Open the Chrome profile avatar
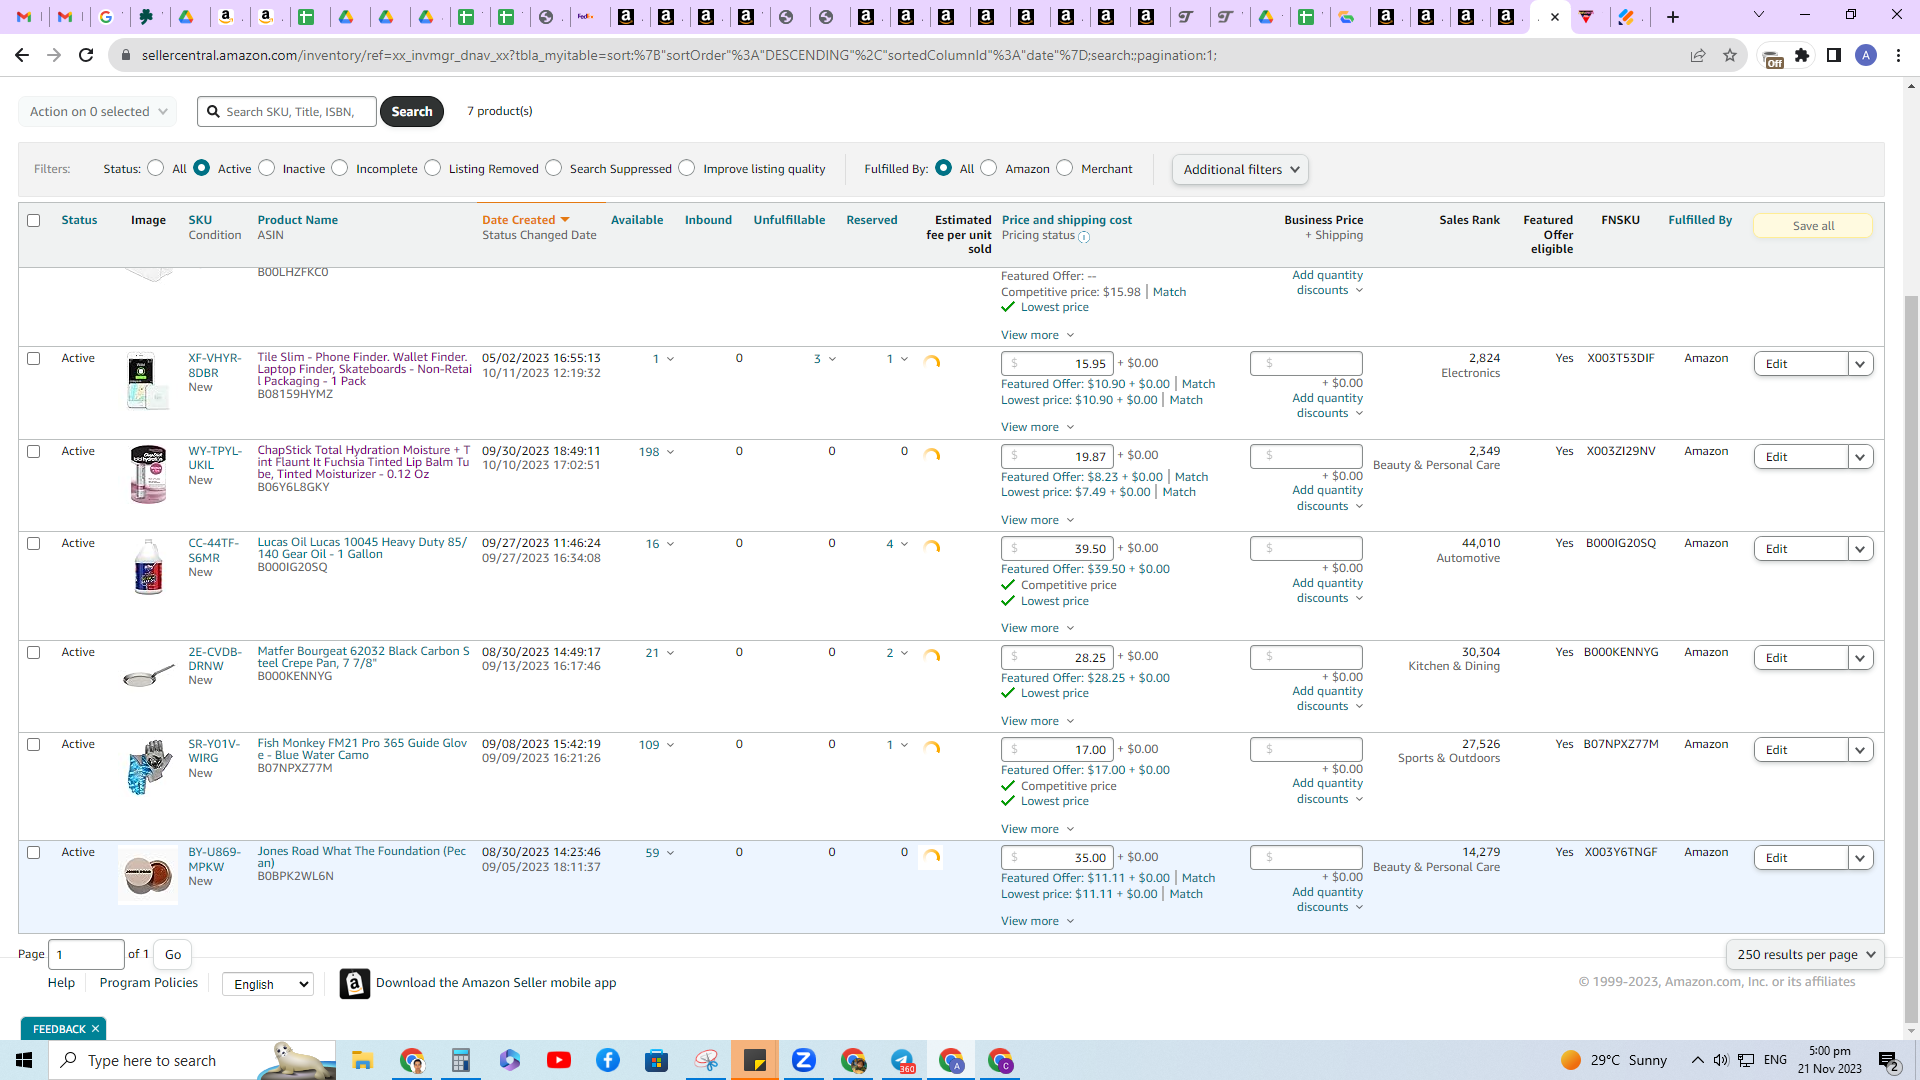Viewport: 1920px width, 1080px height. tap(1866, 55)
